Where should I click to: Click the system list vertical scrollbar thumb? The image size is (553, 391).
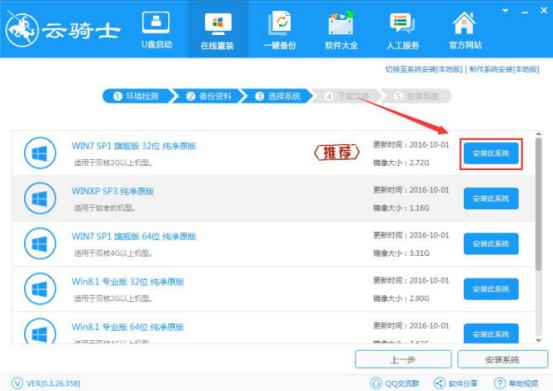tap(538, 204)
